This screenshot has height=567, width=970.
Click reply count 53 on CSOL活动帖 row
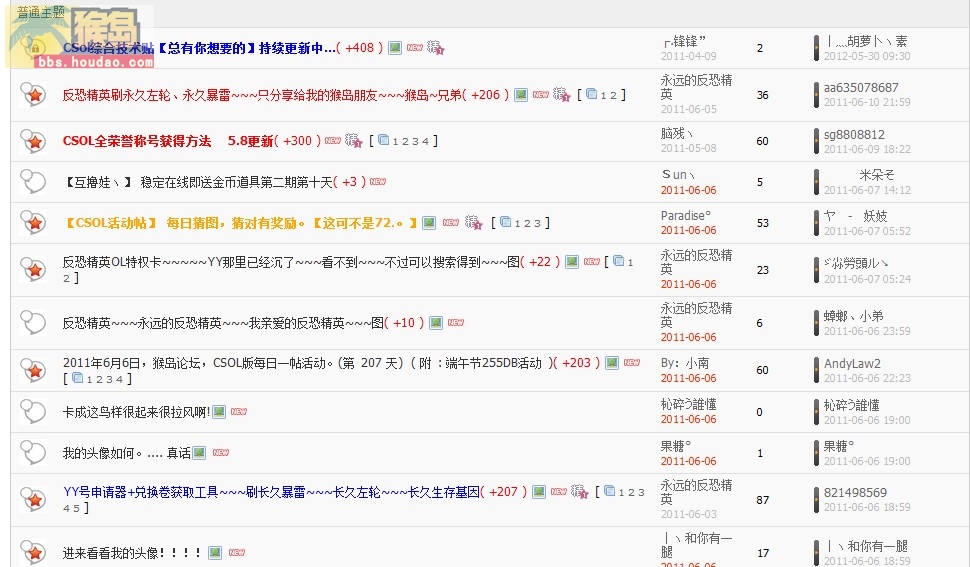click(763, 223)
